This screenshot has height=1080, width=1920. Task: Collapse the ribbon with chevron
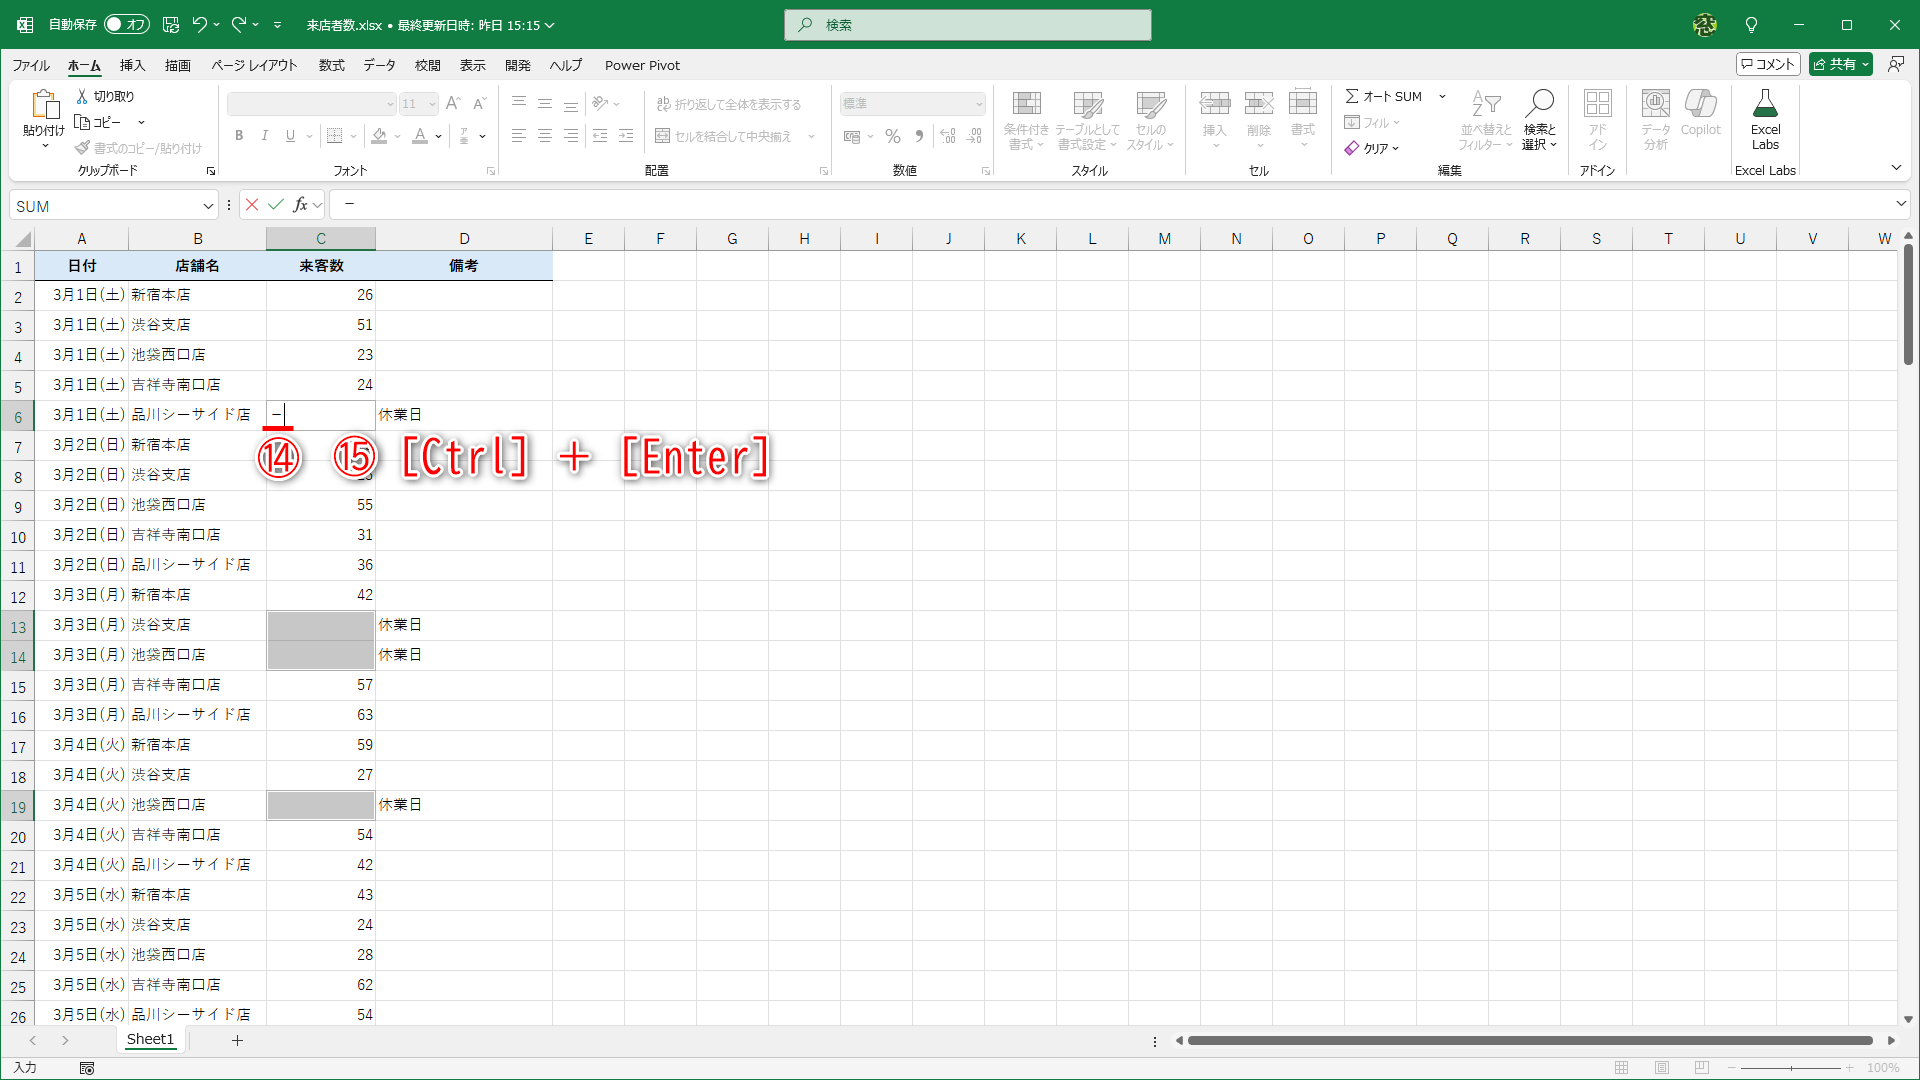point(1896,168)
